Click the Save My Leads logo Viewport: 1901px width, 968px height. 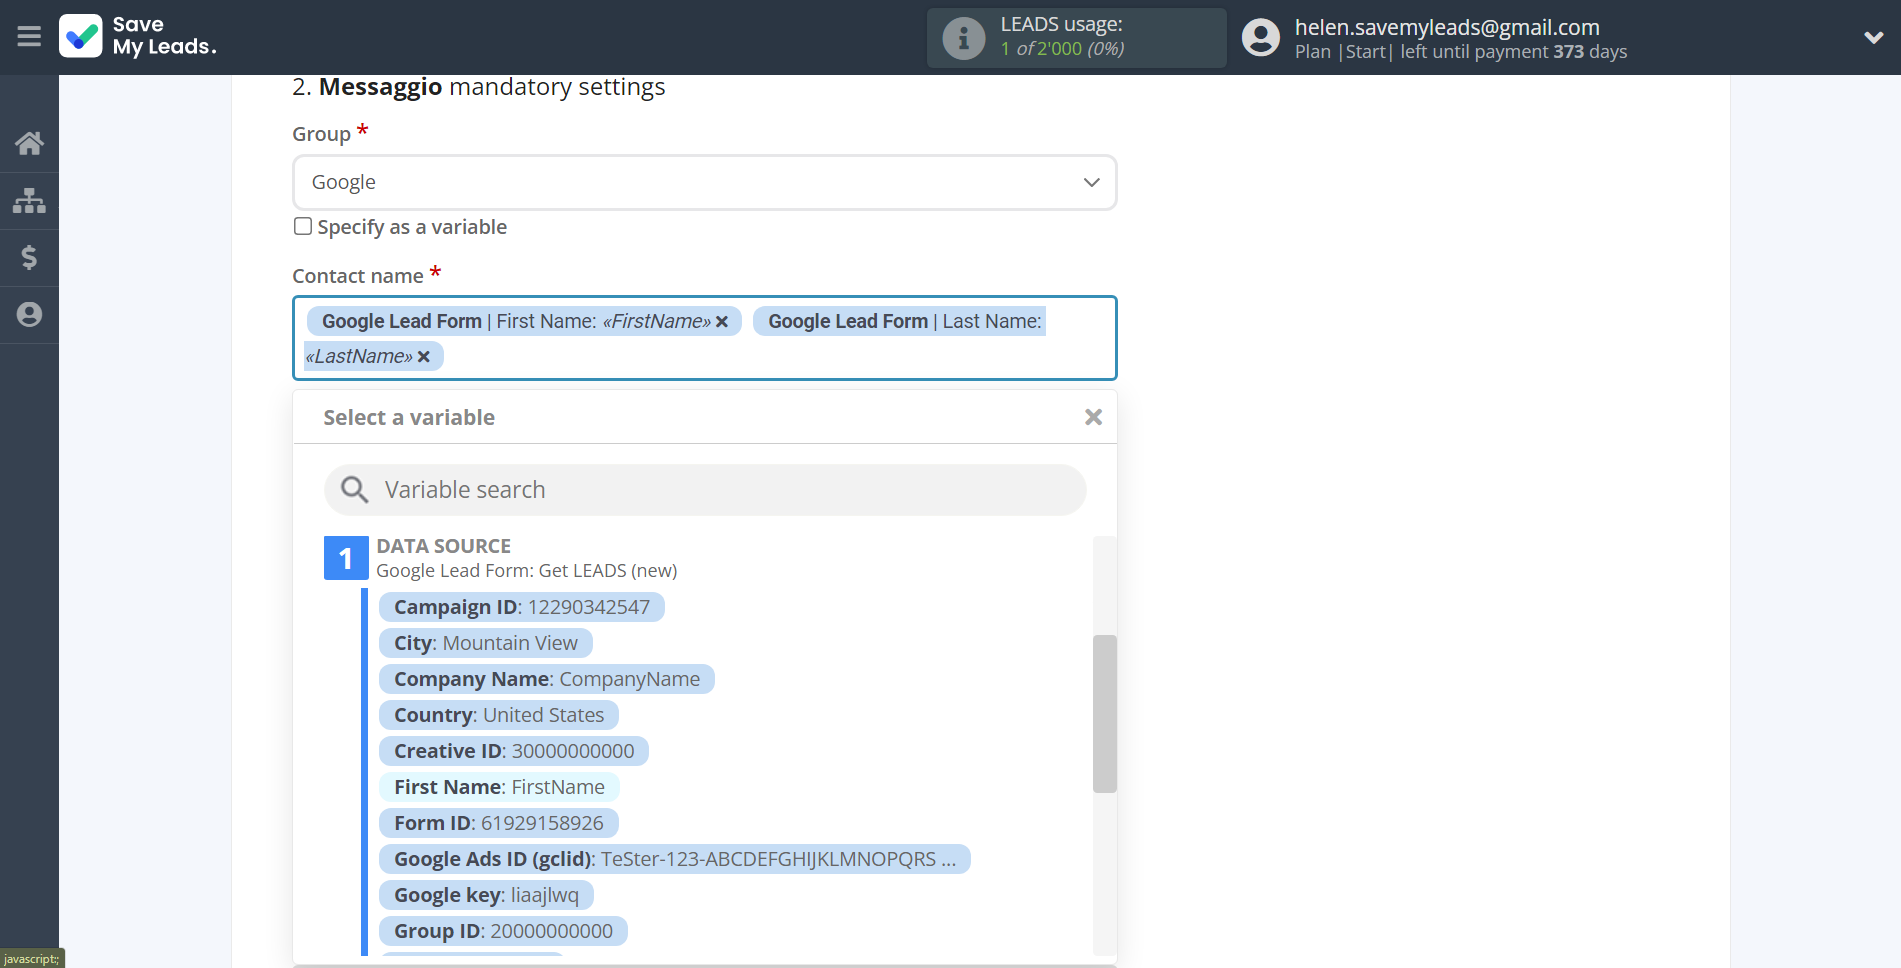[138, 36]
